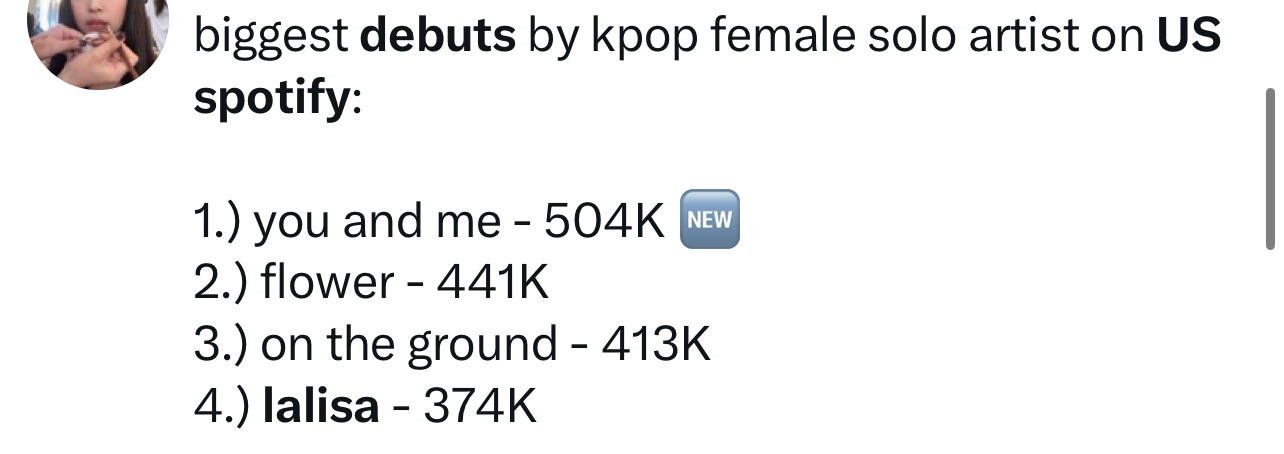Click the 374K stream count

click(x=480, y=407)
